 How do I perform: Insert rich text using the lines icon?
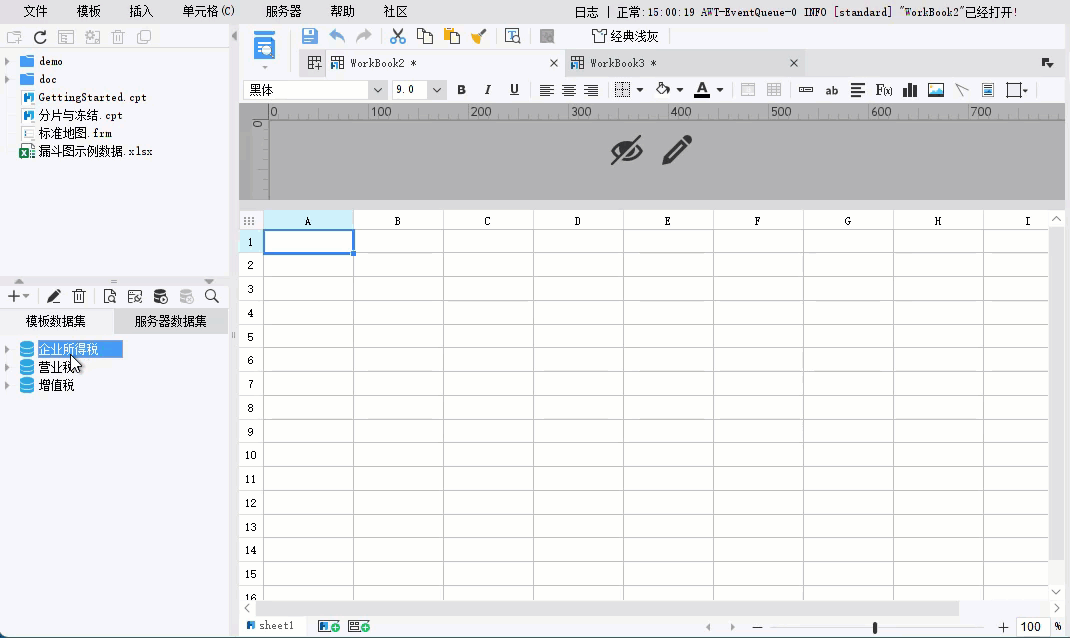tap(858, 90)
